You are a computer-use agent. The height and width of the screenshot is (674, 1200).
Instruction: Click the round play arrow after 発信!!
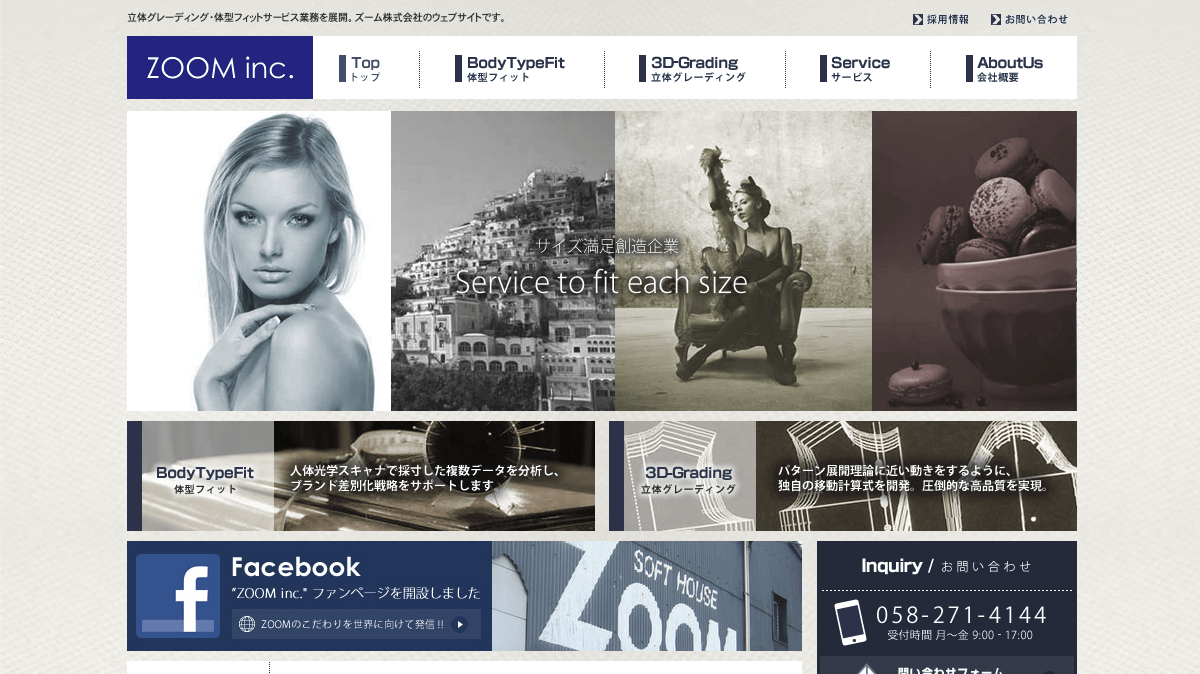click(459, 624)
